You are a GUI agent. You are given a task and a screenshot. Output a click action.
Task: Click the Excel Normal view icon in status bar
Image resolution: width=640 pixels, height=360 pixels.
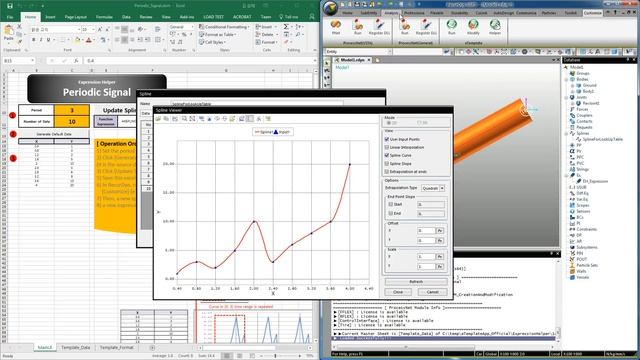pos(227,356)
